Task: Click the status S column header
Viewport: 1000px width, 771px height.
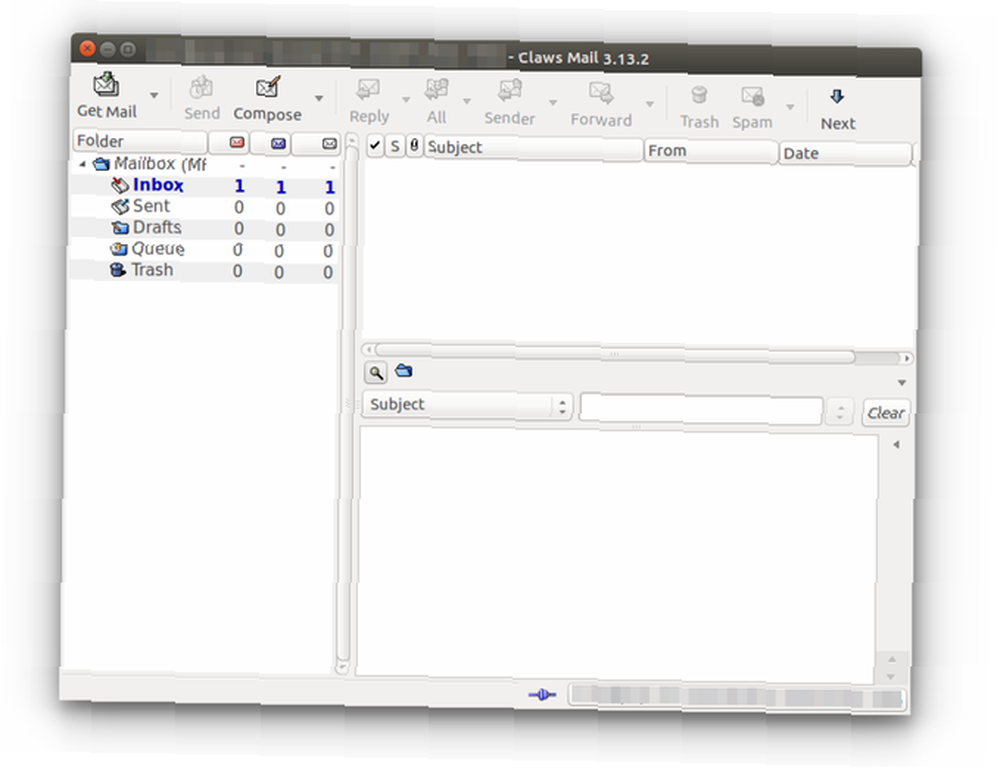Action: (395, 146)
